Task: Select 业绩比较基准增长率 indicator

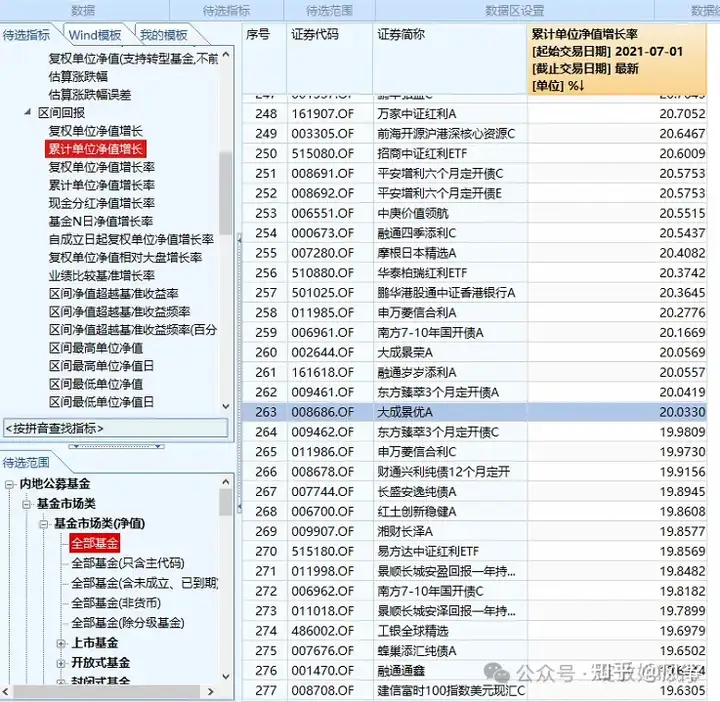Action: coord(102,275)
